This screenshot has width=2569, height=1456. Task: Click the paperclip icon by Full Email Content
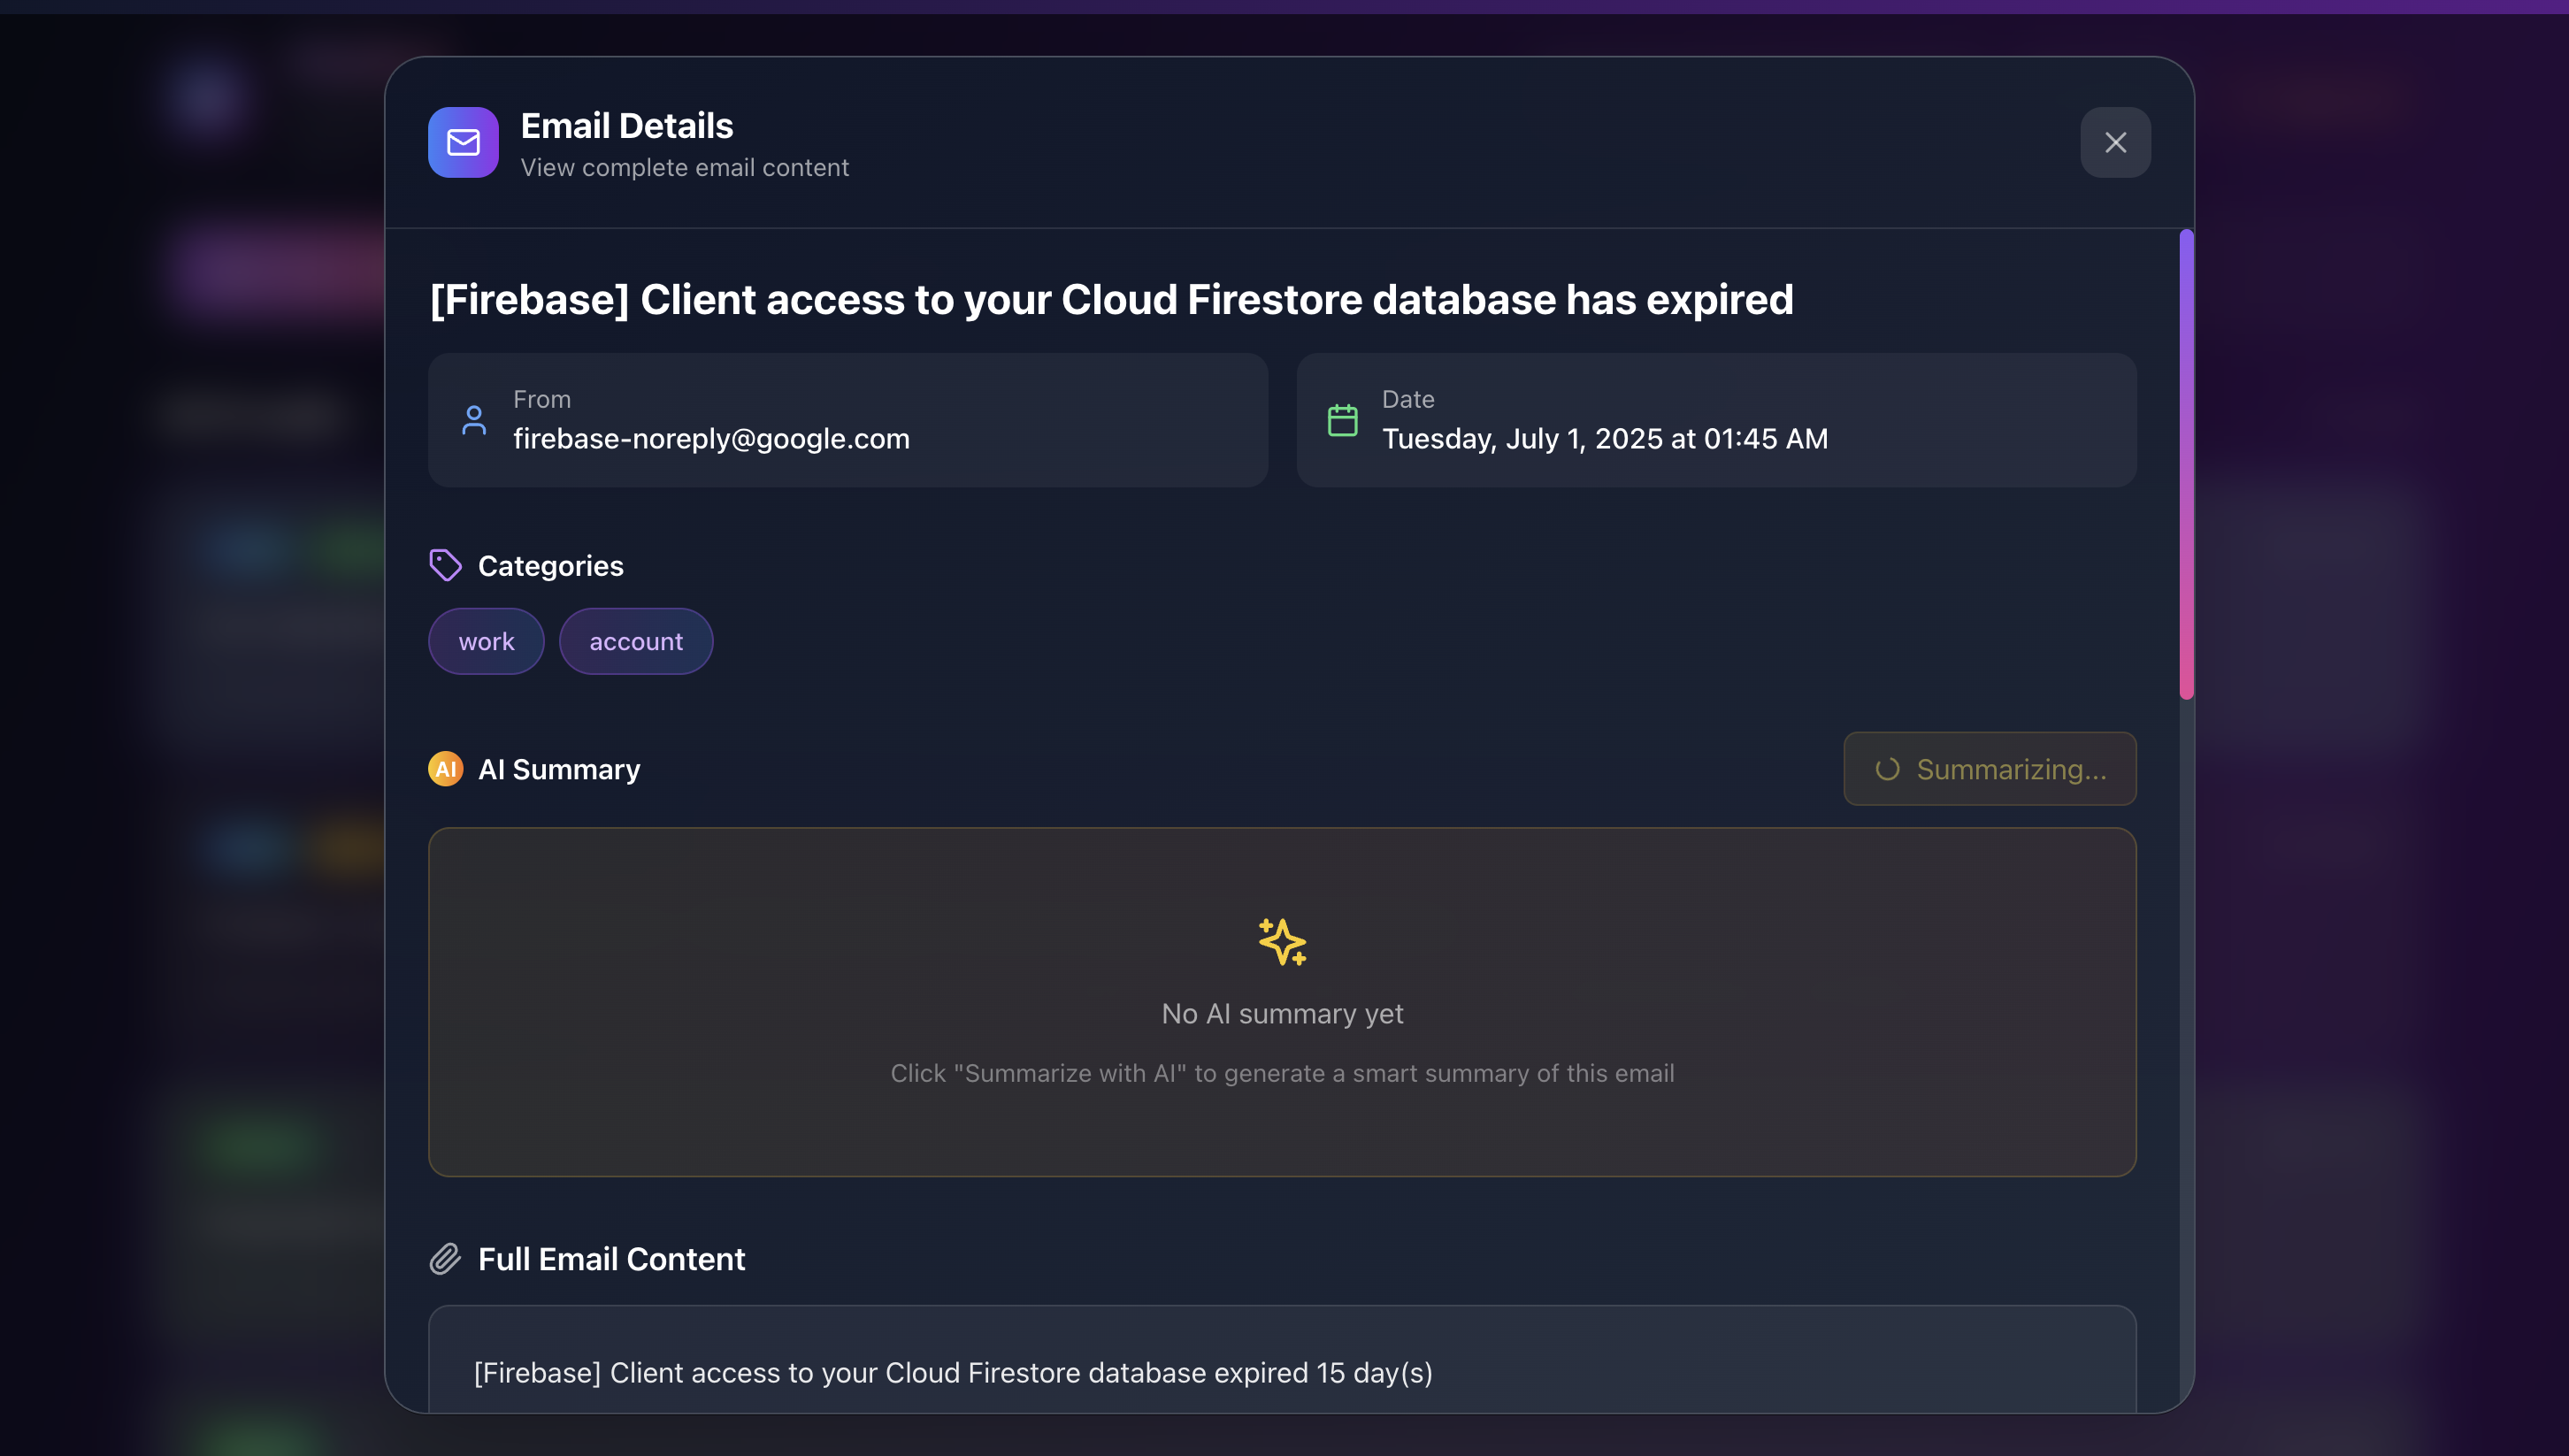coord(445,1259)
